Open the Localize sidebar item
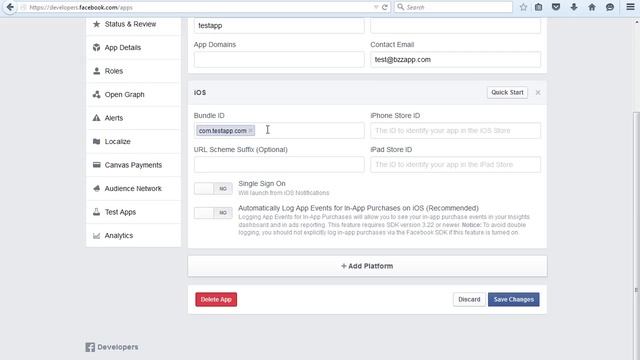Image resolution: width=640 pixels, height=360 pixels. [x=133, y=142]
